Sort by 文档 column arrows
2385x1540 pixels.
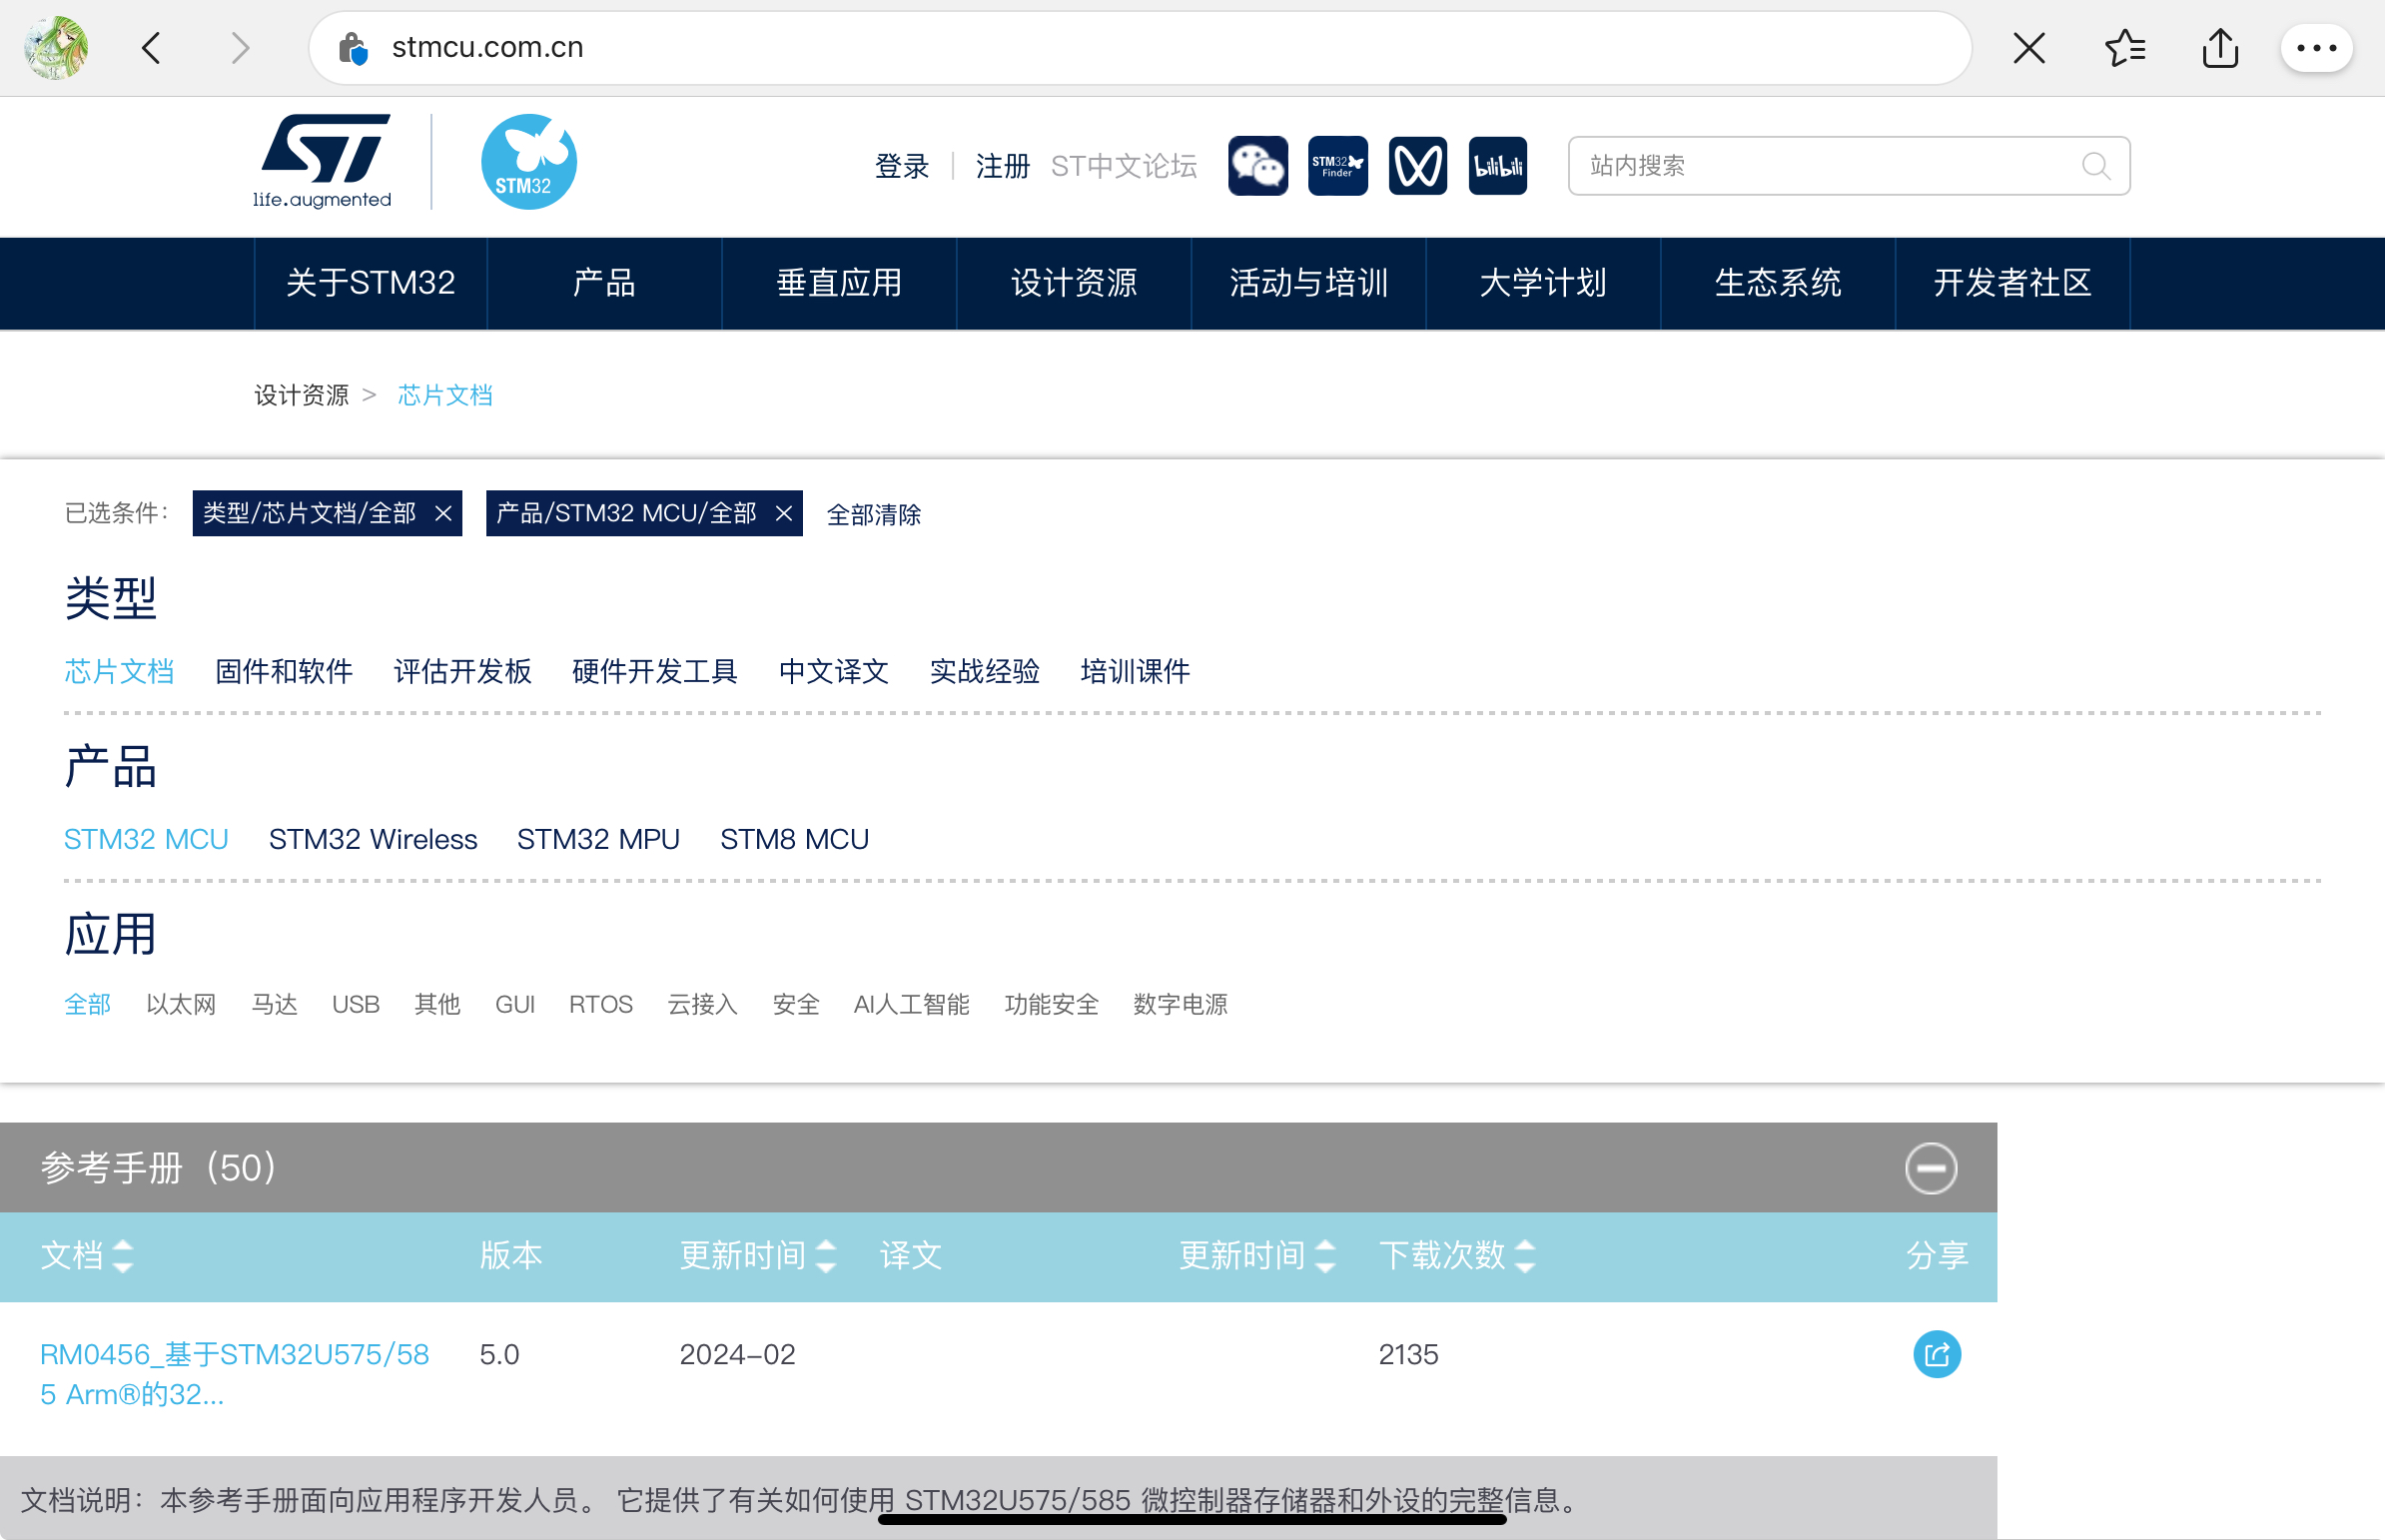click(x=123, y=1256)
